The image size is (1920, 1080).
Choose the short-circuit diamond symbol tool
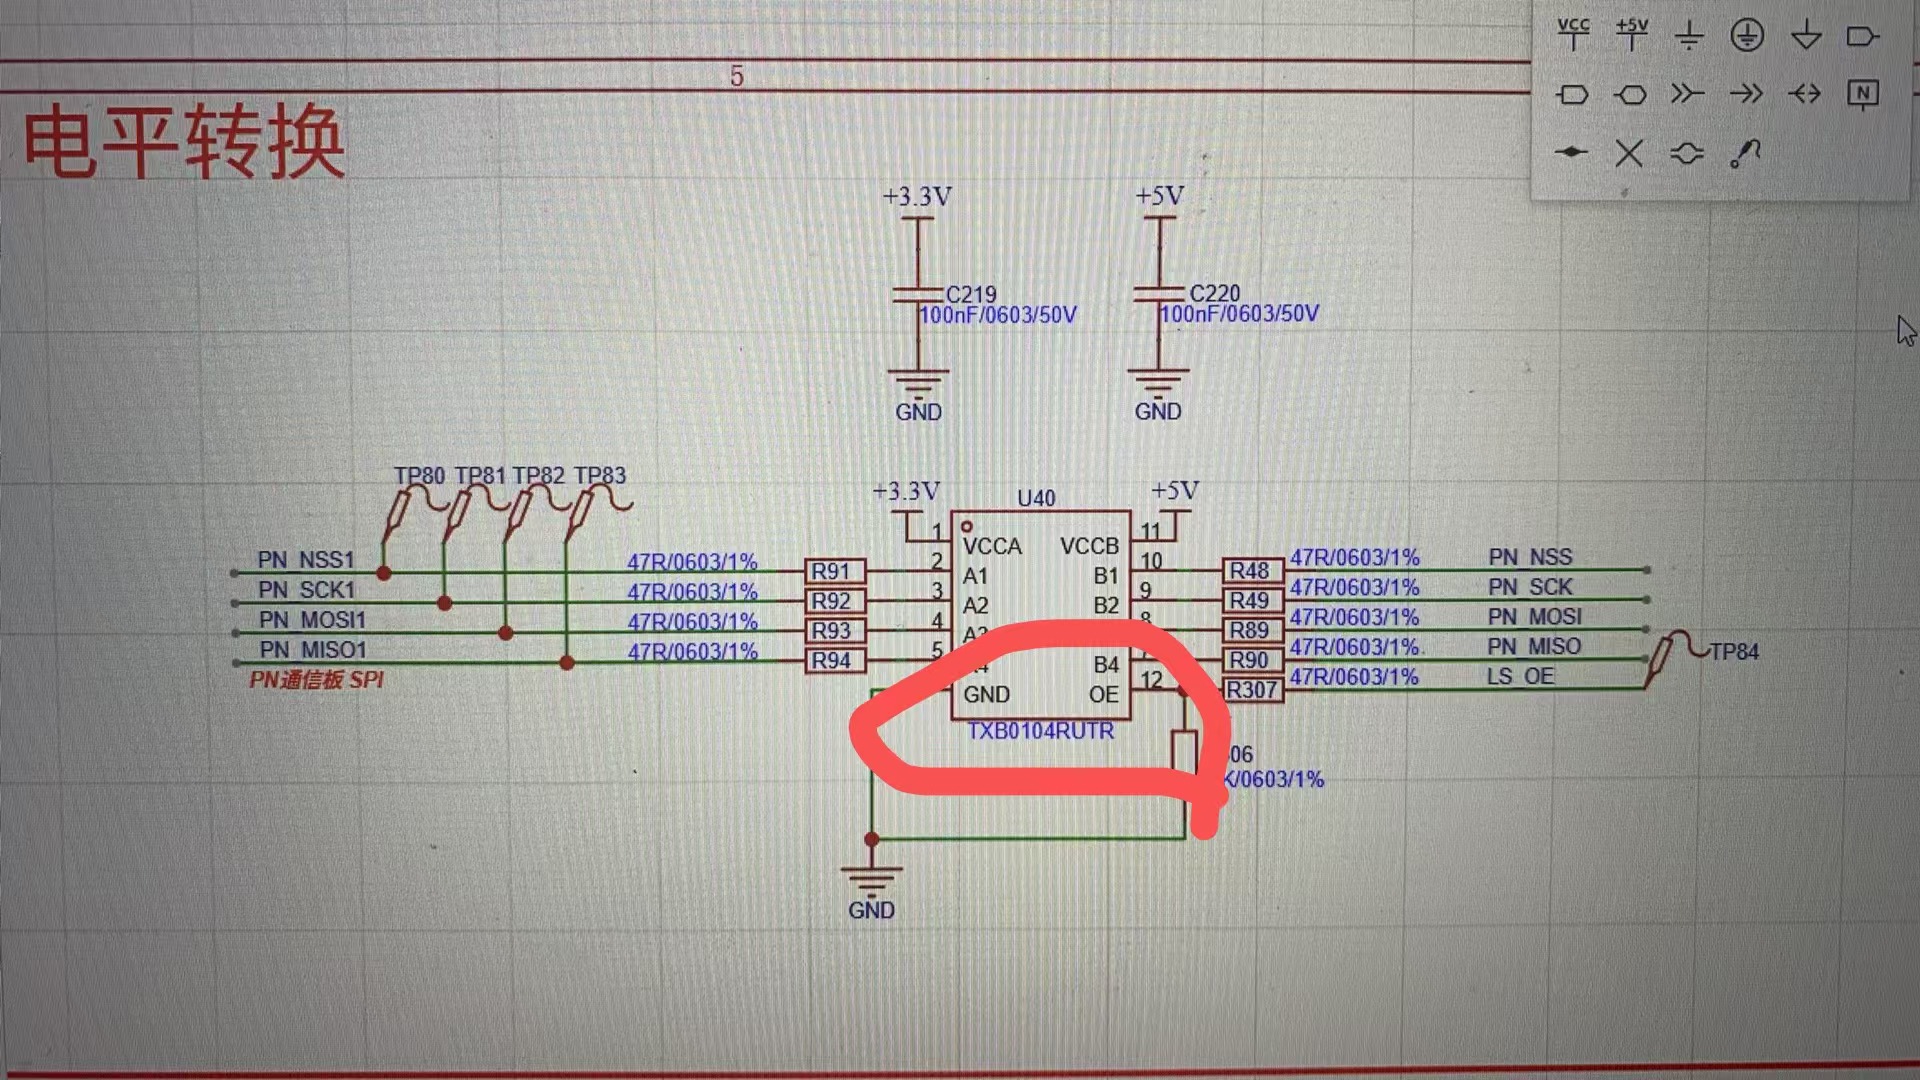point(1572,152)
